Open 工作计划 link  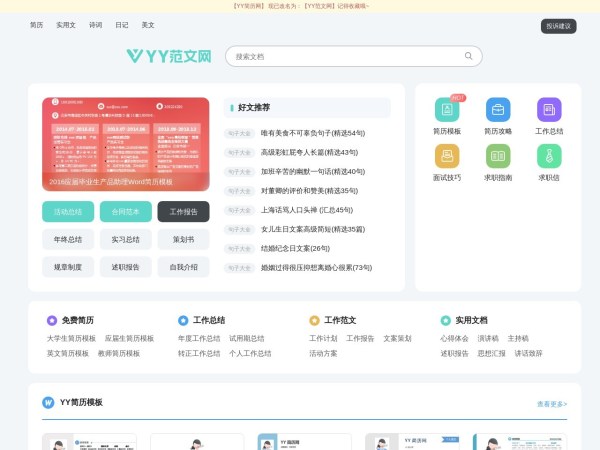point(323,338)
